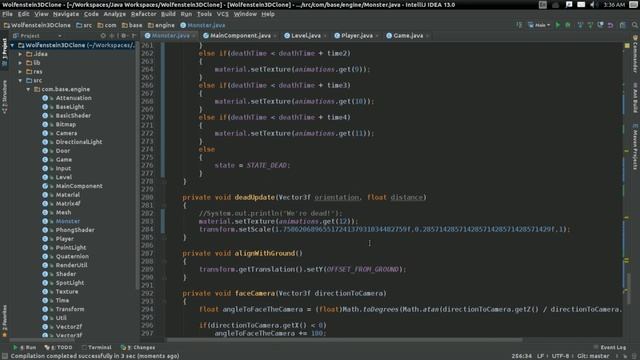Click the editor horizontal scrollbar
Viewport: 640px width, 360px height.
click(345, 340)
